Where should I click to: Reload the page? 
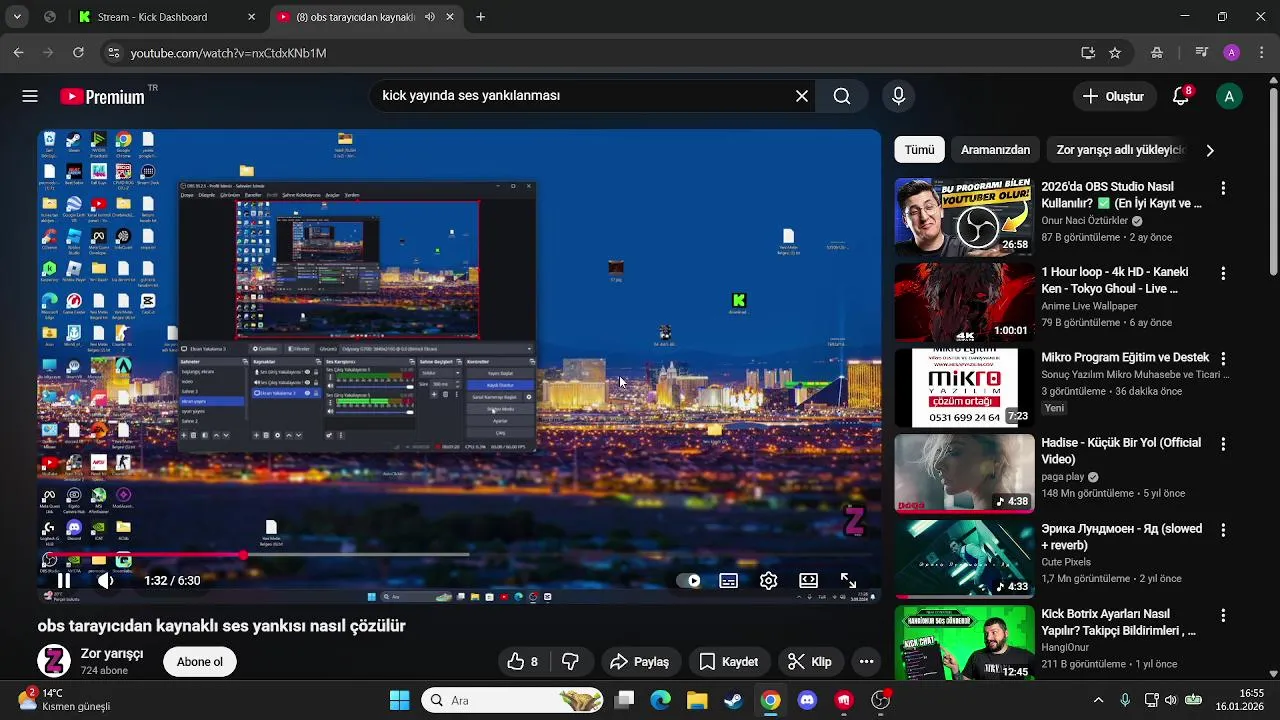[x=78, y=53]
